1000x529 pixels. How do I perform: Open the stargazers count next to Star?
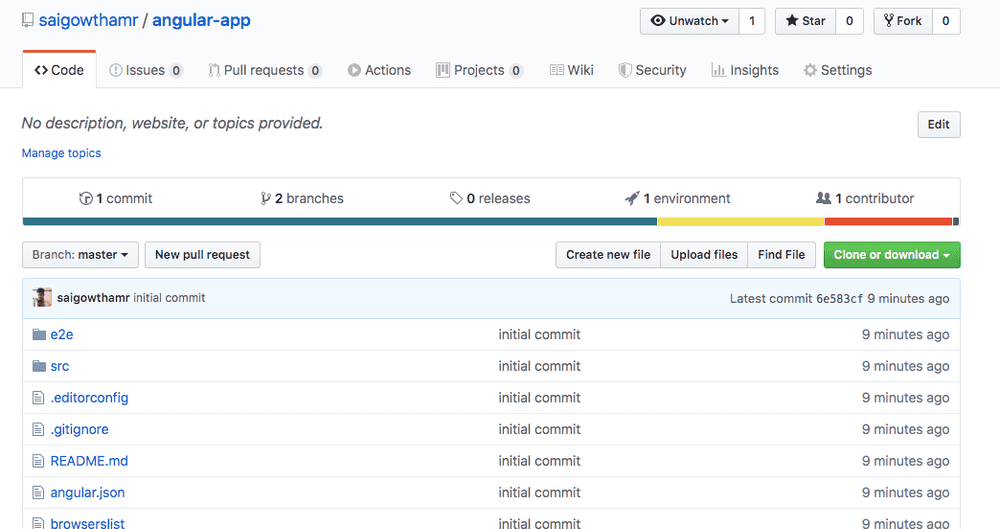(x=849, y=21)
